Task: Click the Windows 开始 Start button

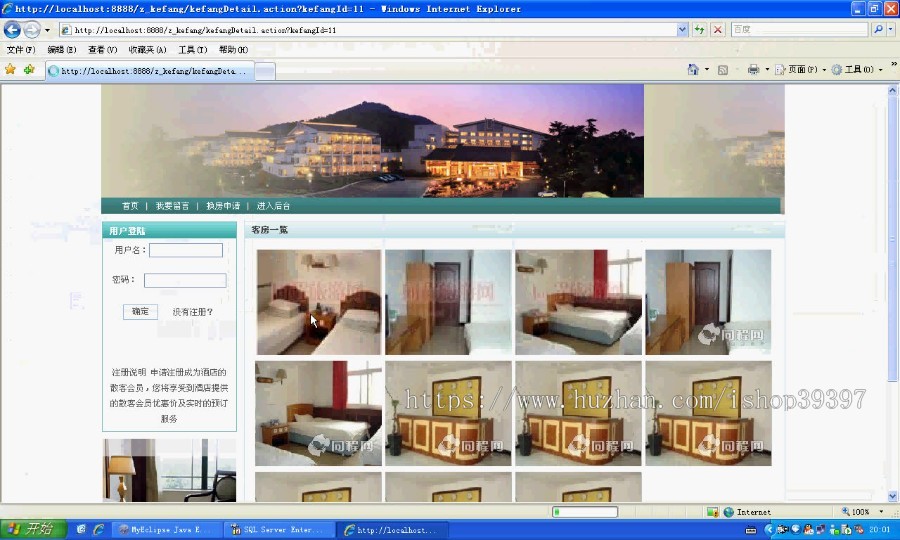Action: (33, 529)
